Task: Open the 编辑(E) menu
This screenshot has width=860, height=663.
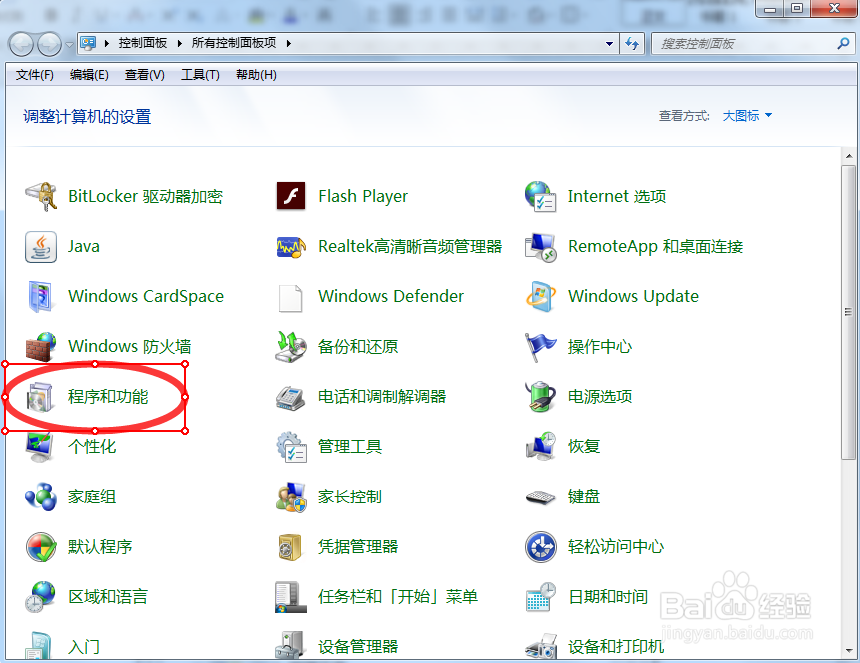Action: [89, 75]
